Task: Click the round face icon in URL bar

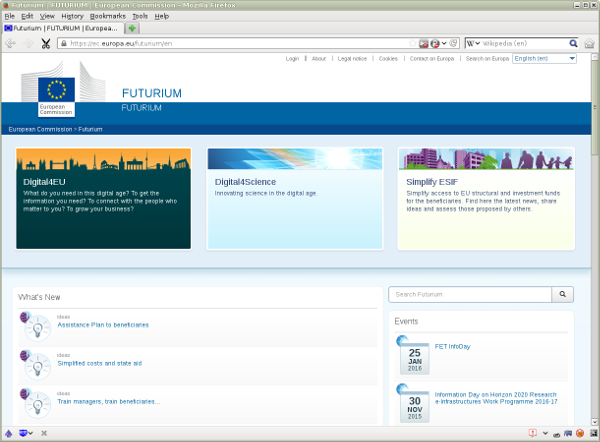Action: 453,43
